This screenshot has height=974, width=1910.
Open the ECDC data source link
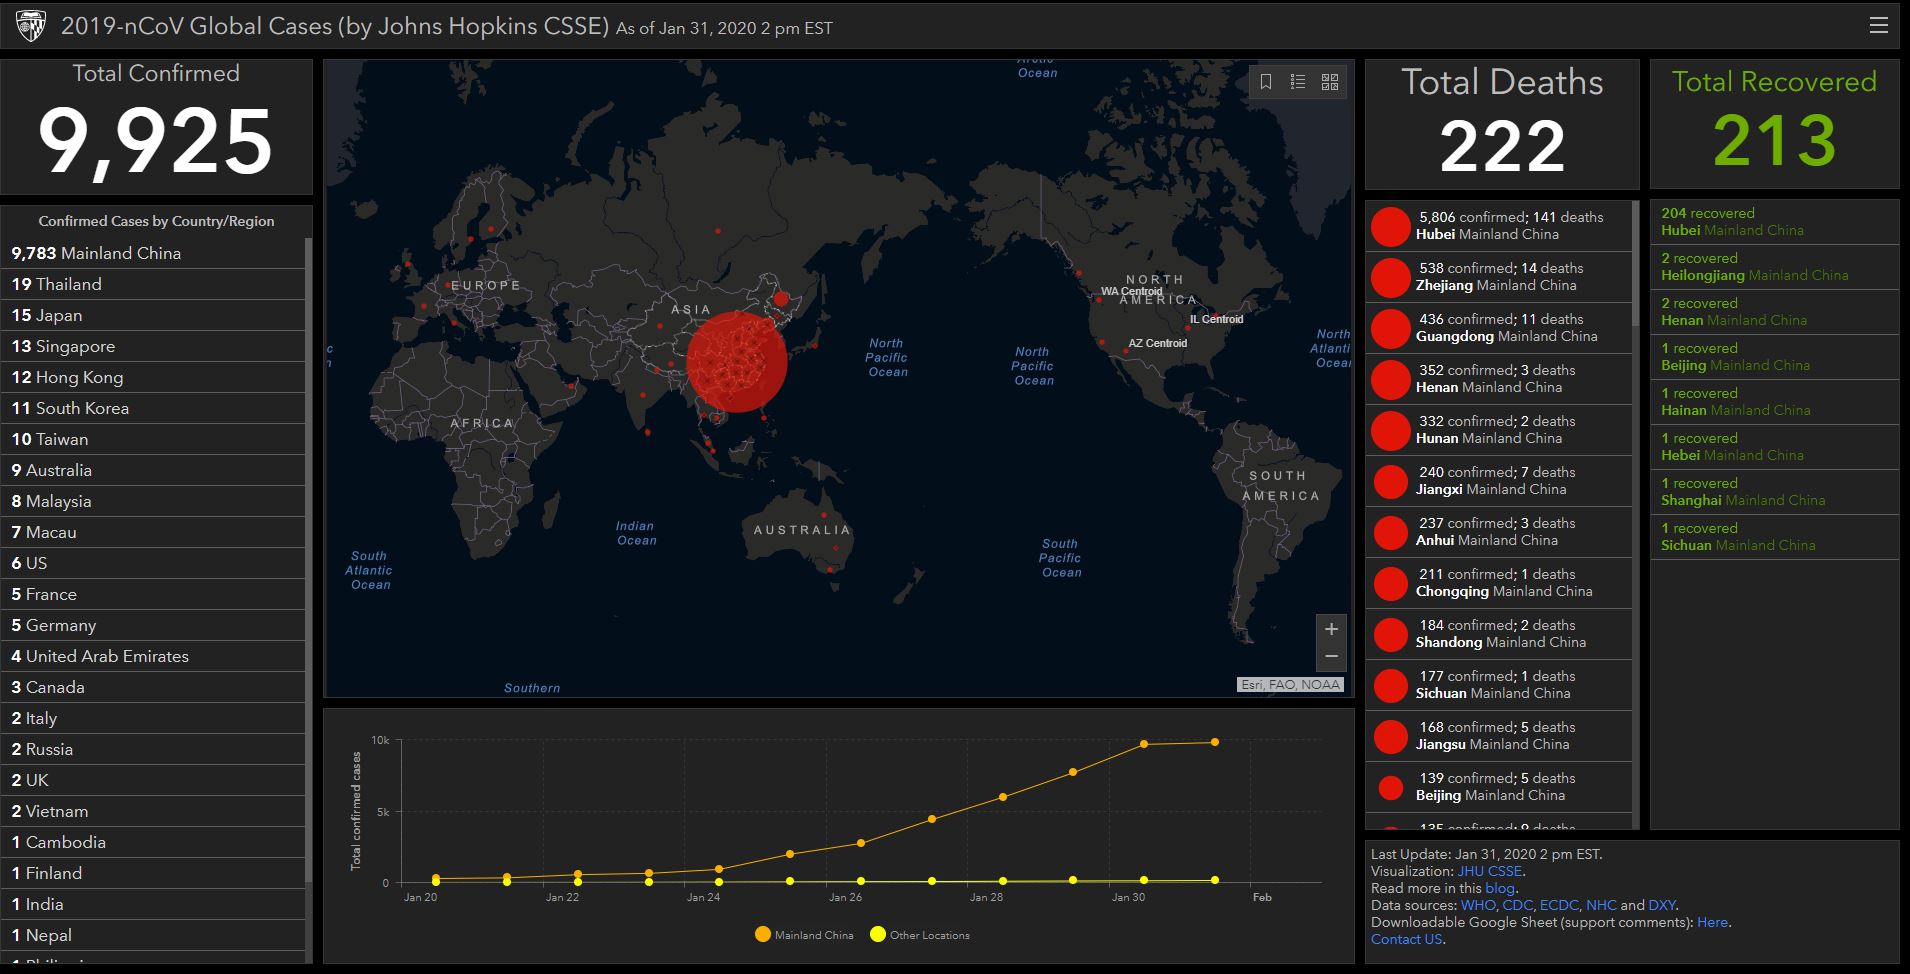[1559, 905]
